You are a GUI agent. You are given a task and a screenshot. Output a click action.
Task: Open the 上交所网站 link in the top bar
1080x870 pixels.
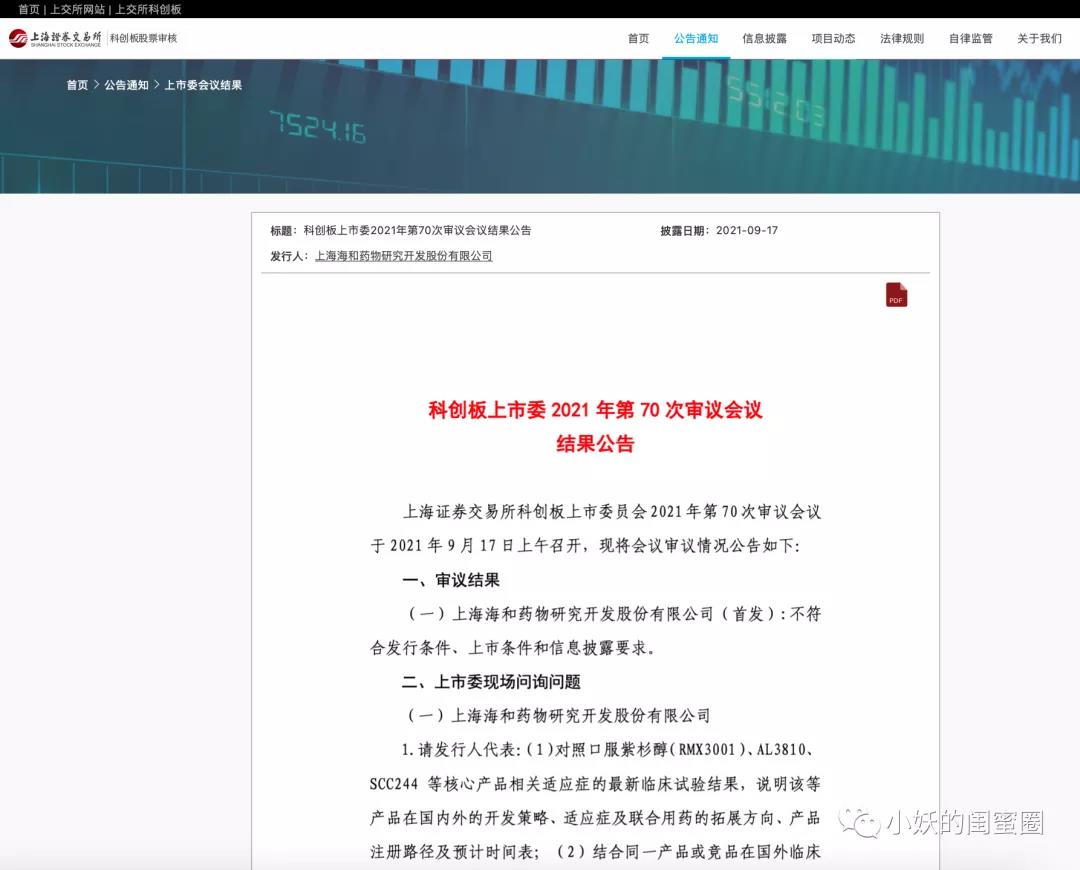pyautogui.click(x=77, y=9)
